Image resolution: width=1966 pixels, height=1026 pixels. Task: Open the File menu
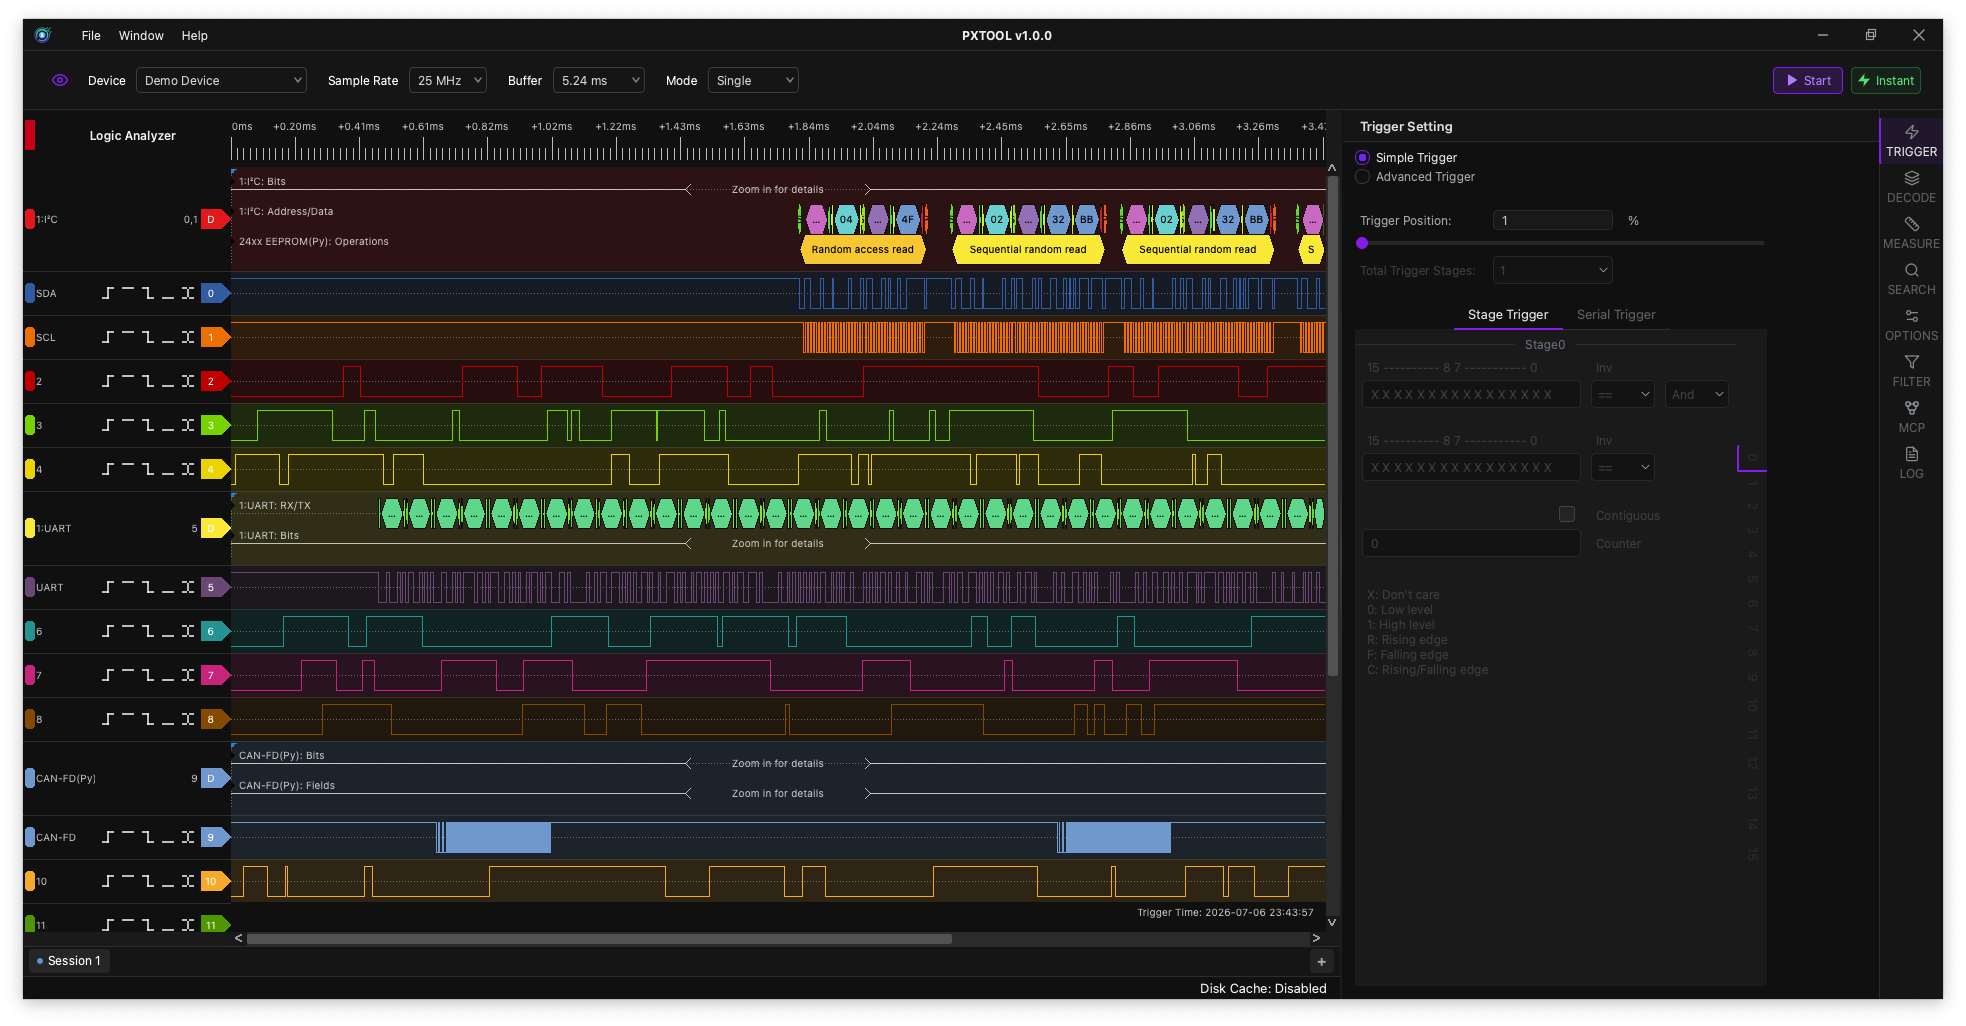click(x=91, y=35)
